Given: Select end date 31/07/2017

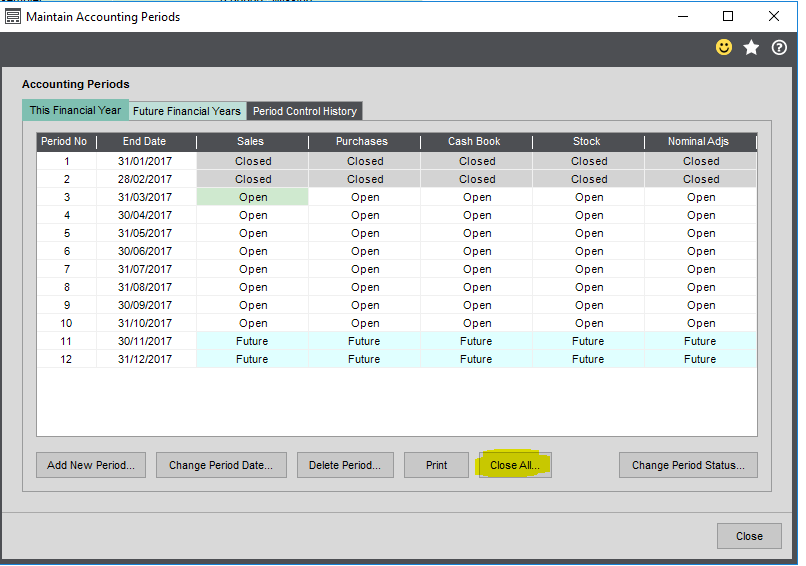Looking at the screenshot, I should 146,269.
